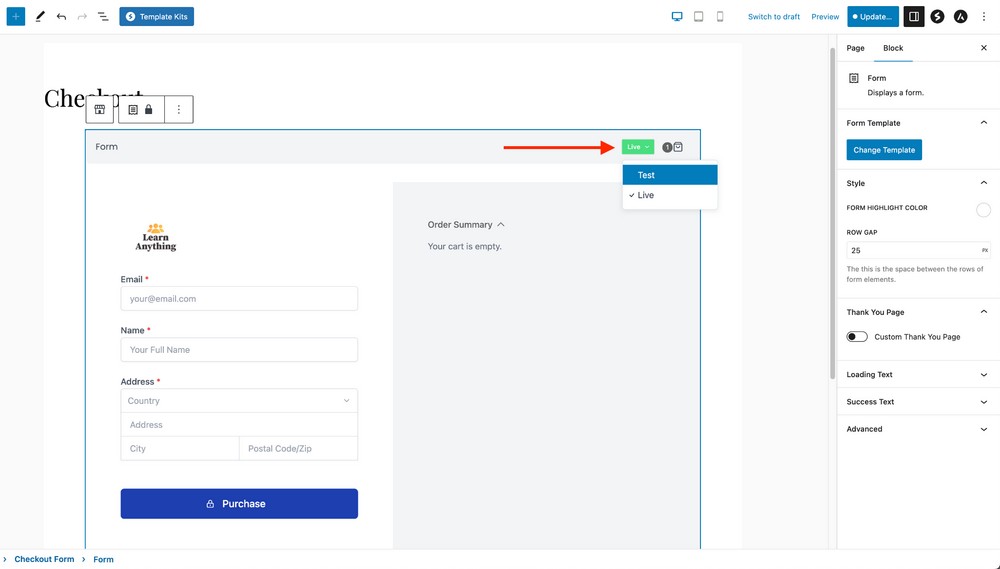Screen dimensions: 1000x569
Task: Open the Live mode dropdown badge
Action: pyautogui.click(x=638, y=147)
